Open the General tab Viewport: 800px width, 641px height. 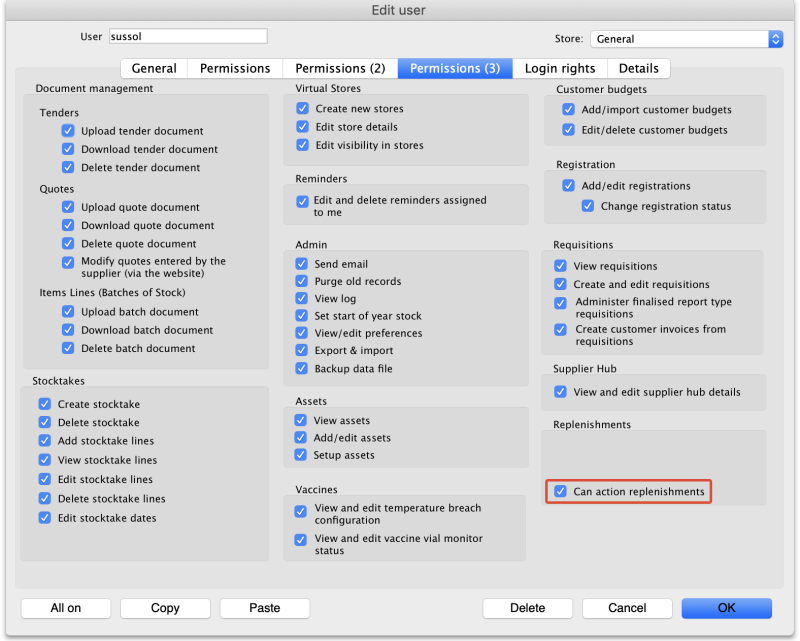[x=153, y=68]
